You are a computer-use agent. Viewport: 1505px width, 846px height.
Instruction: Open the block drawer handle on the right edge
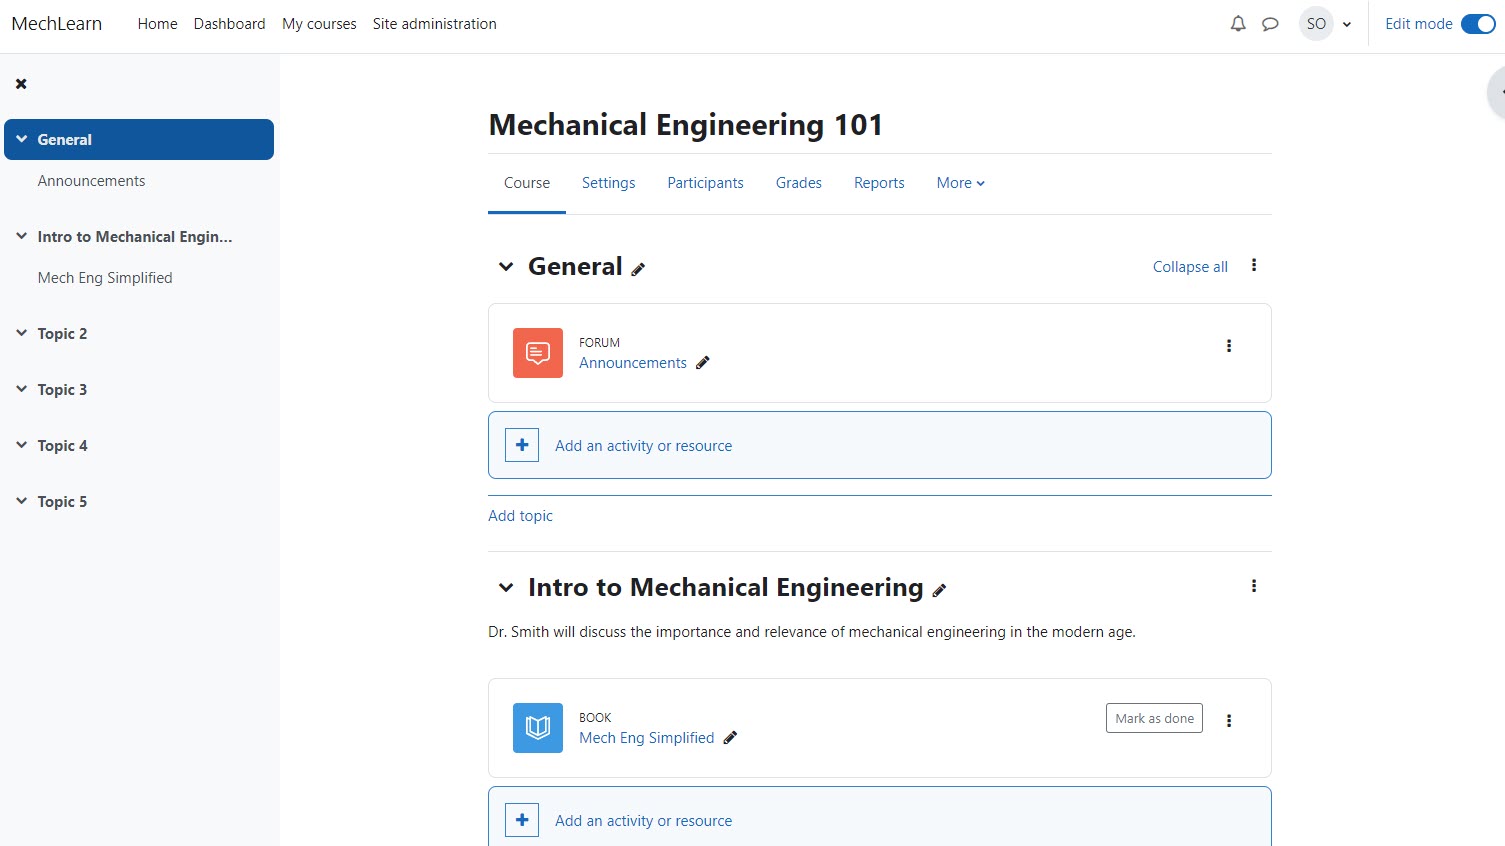pyautogui.click(x=1497, y=92)
